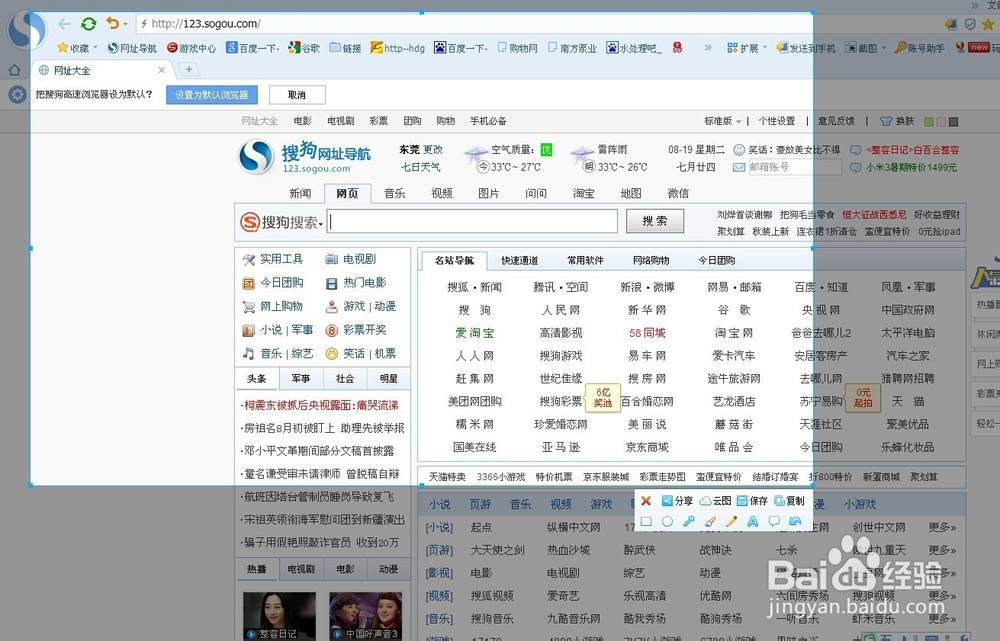The width and height of the screenshot is (1000, 641).
Task: Select the rectangle drawing tool
Action: pos(646,521)
